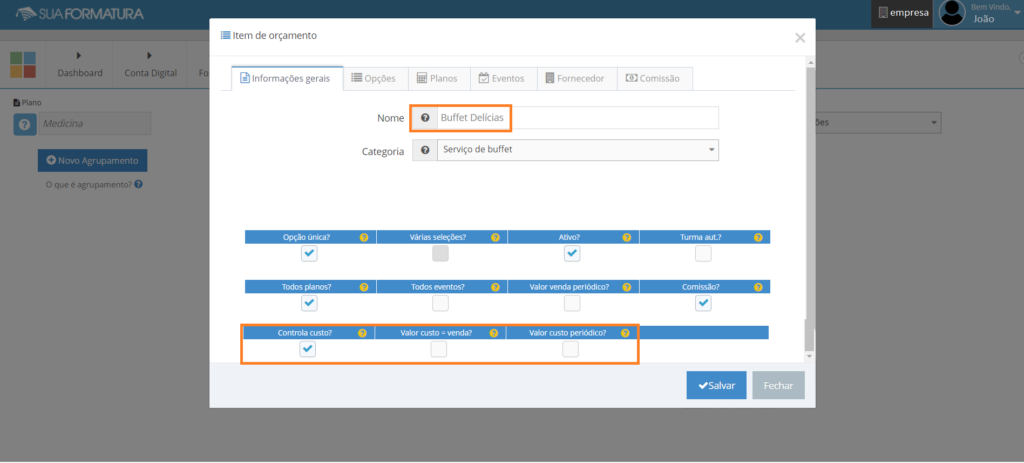Uncheck the Opção única checkbox
The height and width of the screenshot is (463, 1024).
pos(310,253)
